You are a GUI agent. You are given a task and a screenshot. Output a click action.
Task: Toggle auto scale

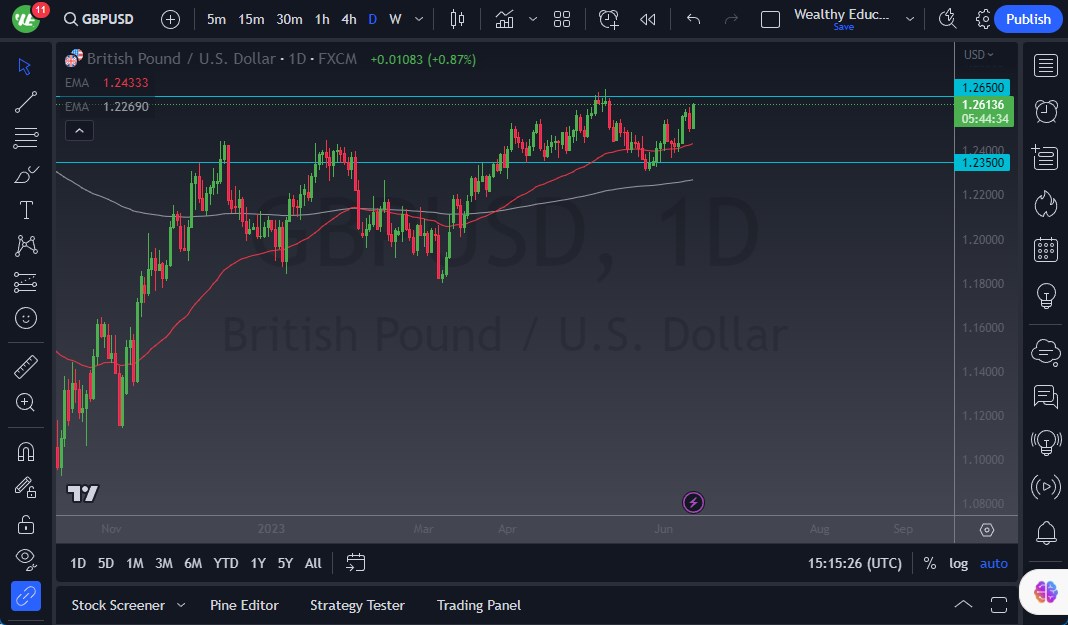[993, 563]
